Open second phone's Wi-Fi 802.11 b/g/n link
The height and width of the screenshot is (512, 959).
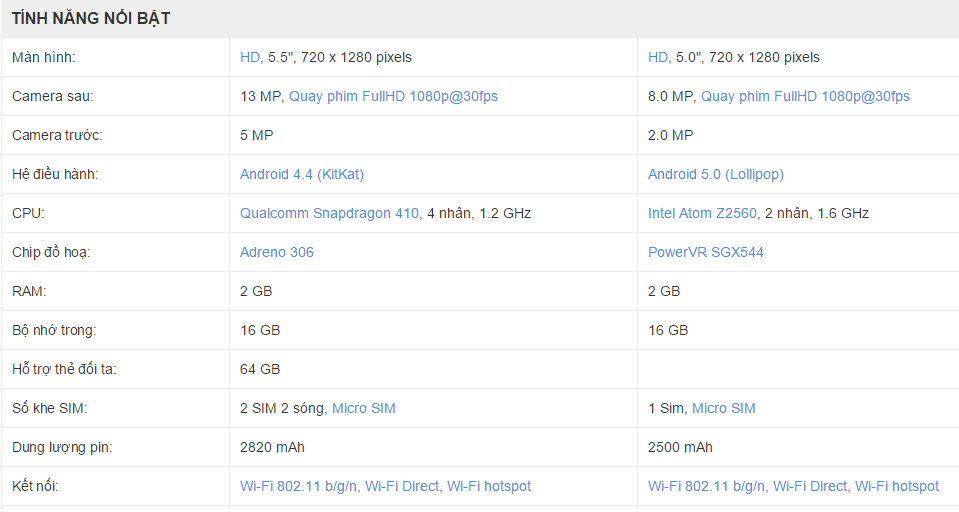pyautogui.click(x=706, y=486)
